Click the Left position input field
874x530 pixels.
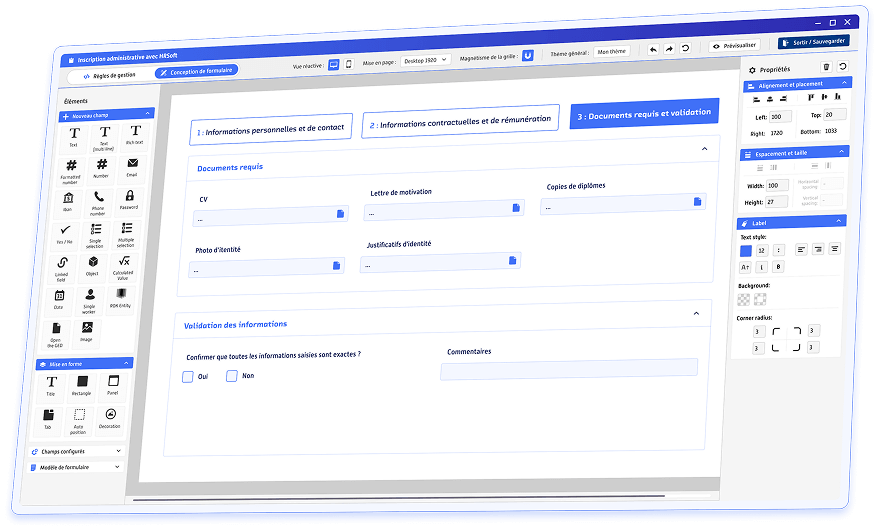click(780, 117)
